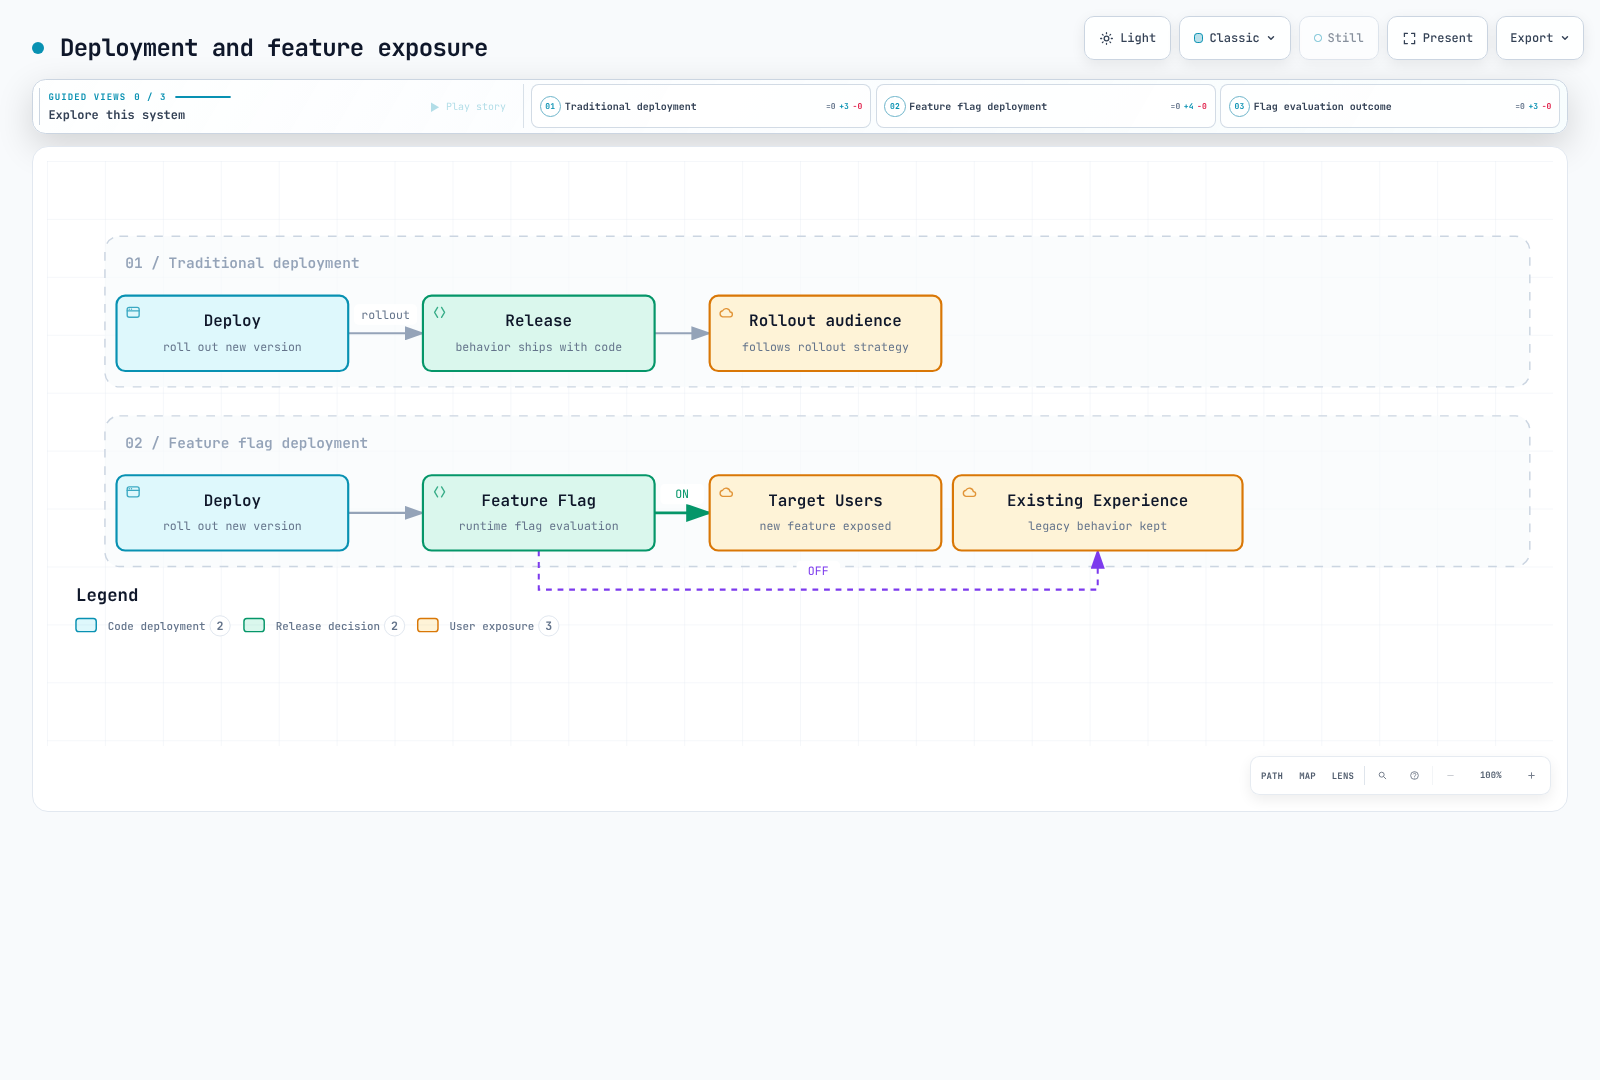Screen dimensions: 1600x1080
Task: Click the User exposure legend swatch
Action: tap(428, 626)
